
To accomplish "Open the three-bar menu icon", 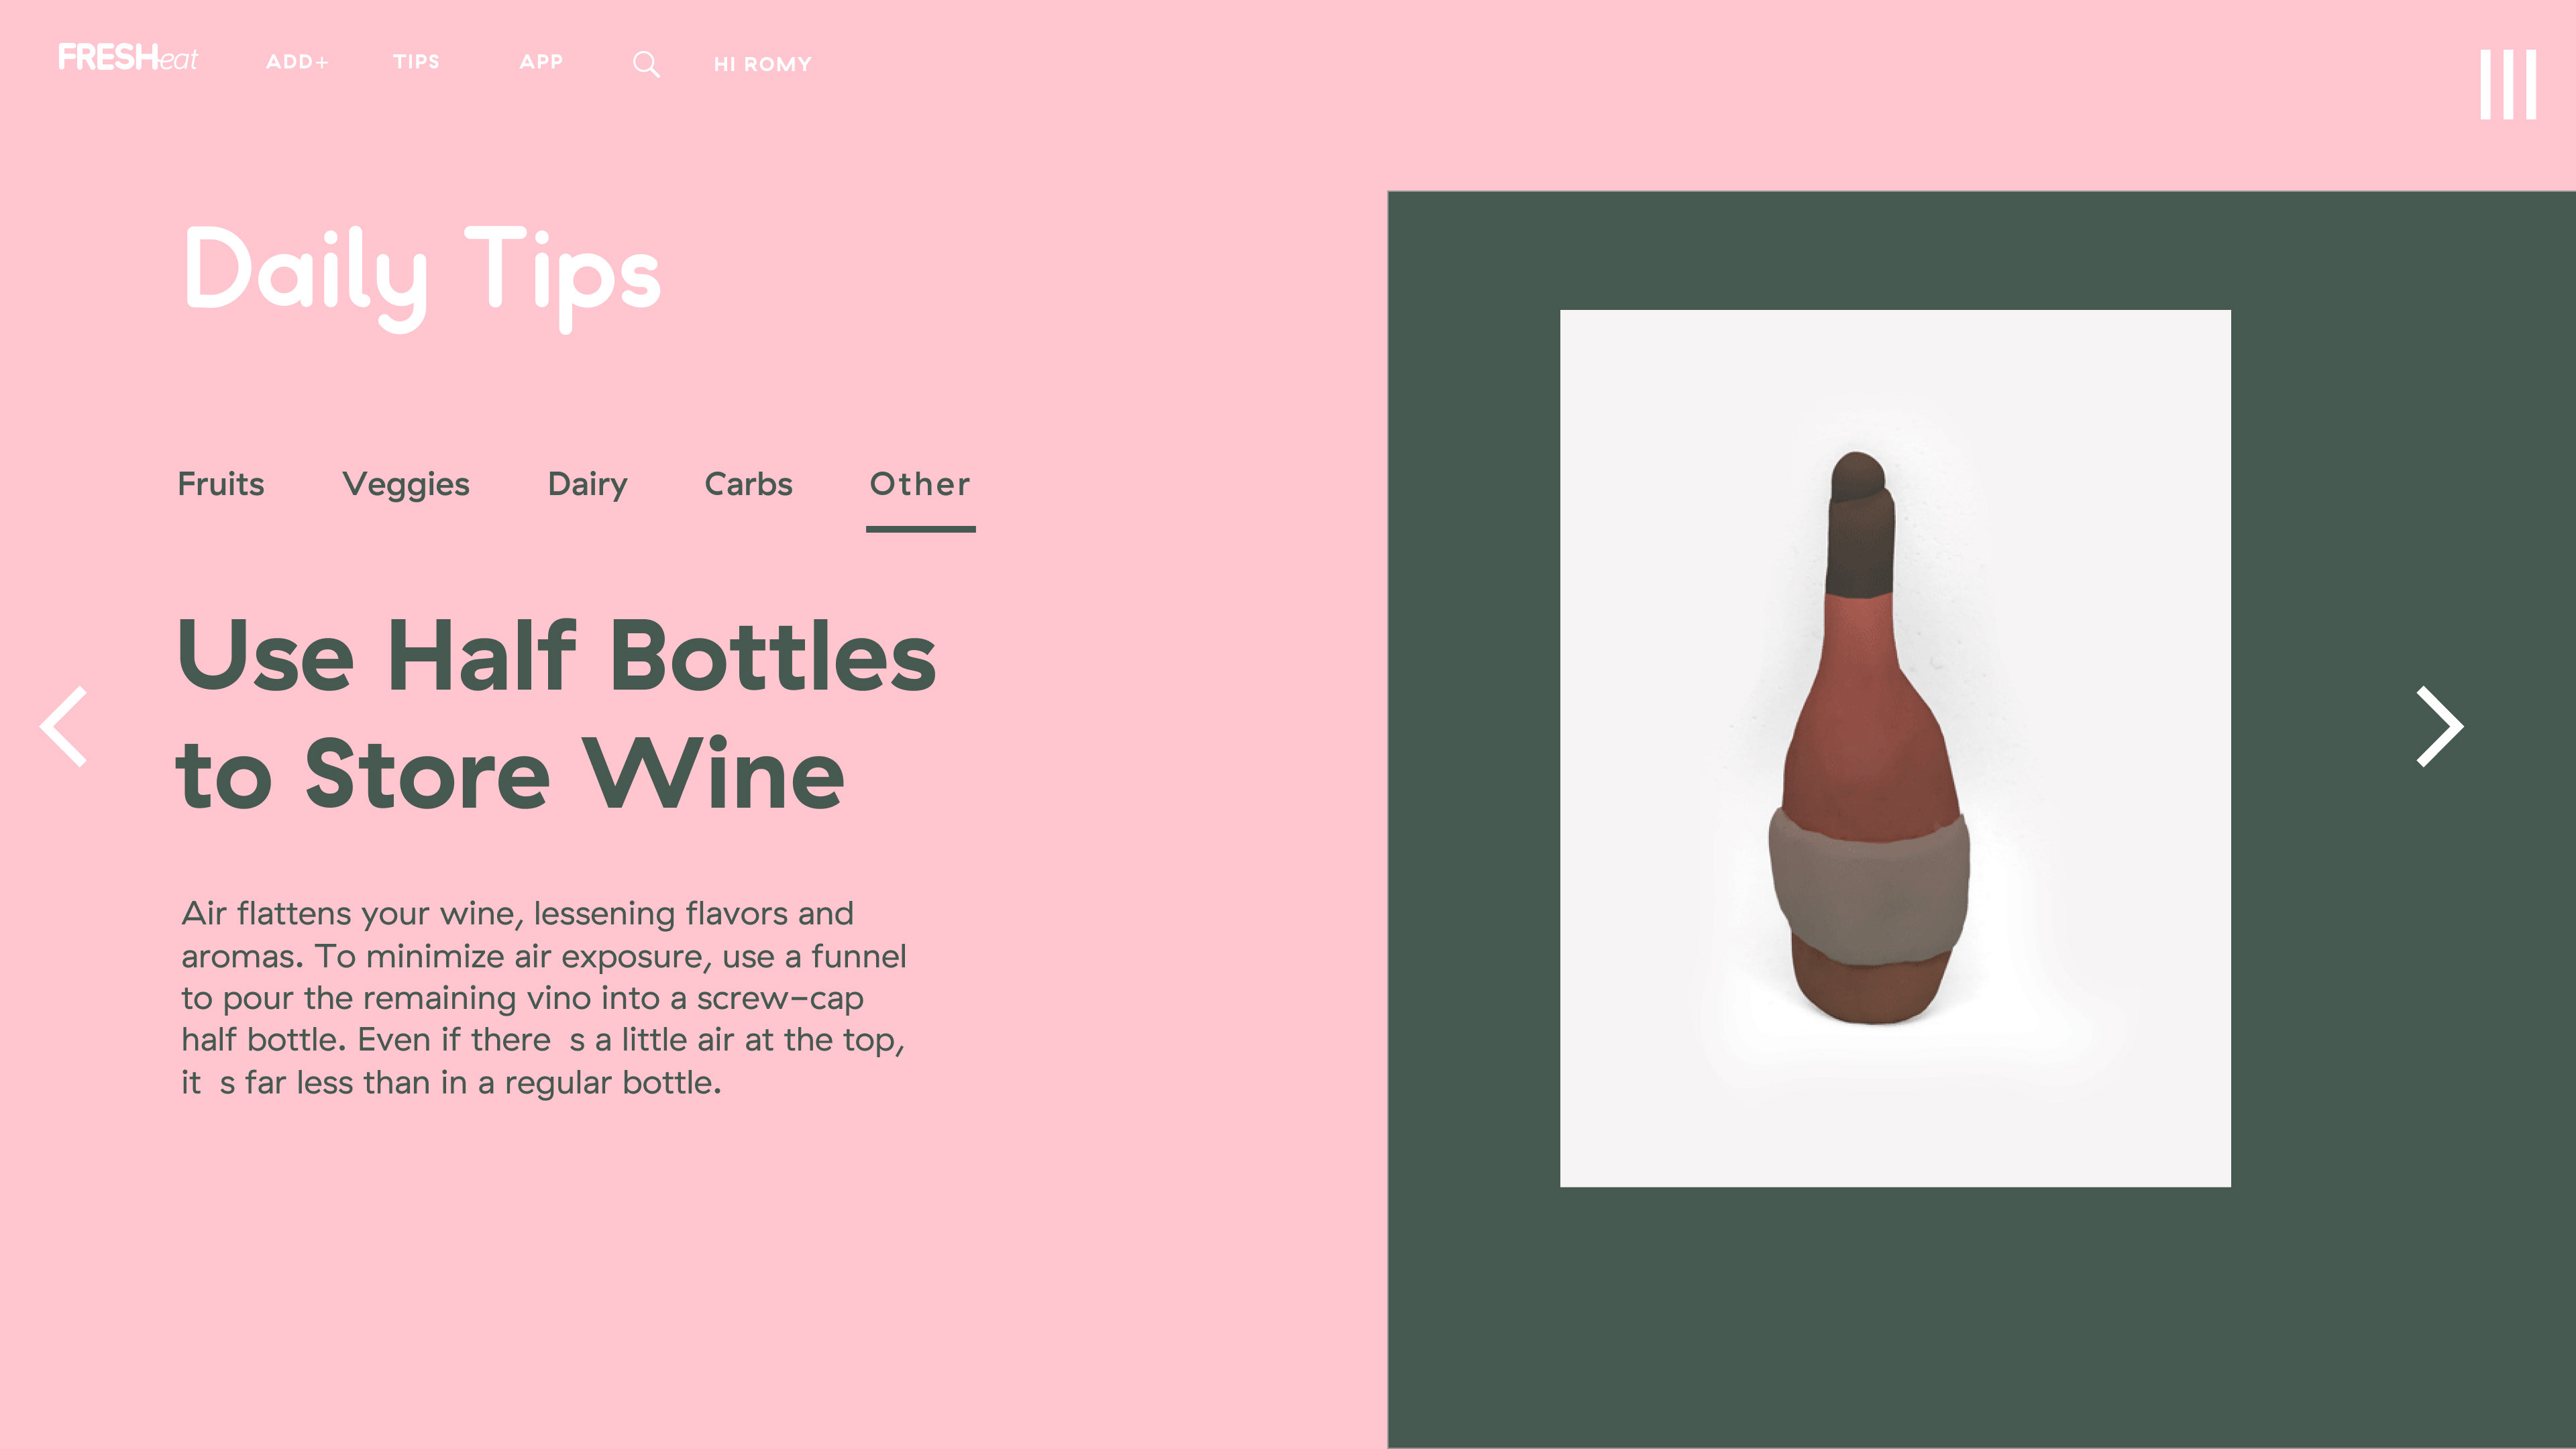I will [2507, 85].
